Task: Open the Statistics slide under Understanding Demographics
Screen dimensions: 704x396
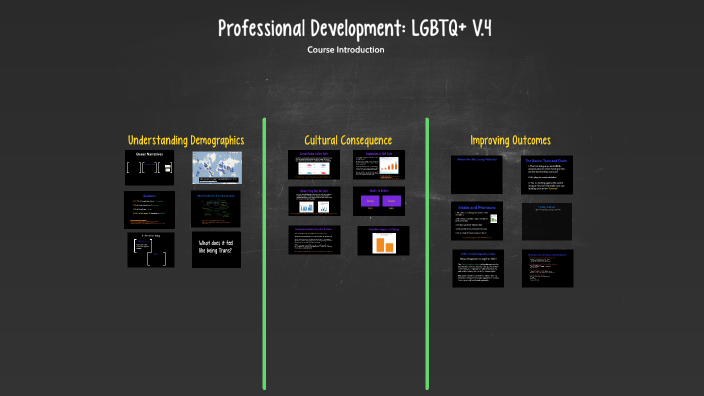Action: point(150,210)
